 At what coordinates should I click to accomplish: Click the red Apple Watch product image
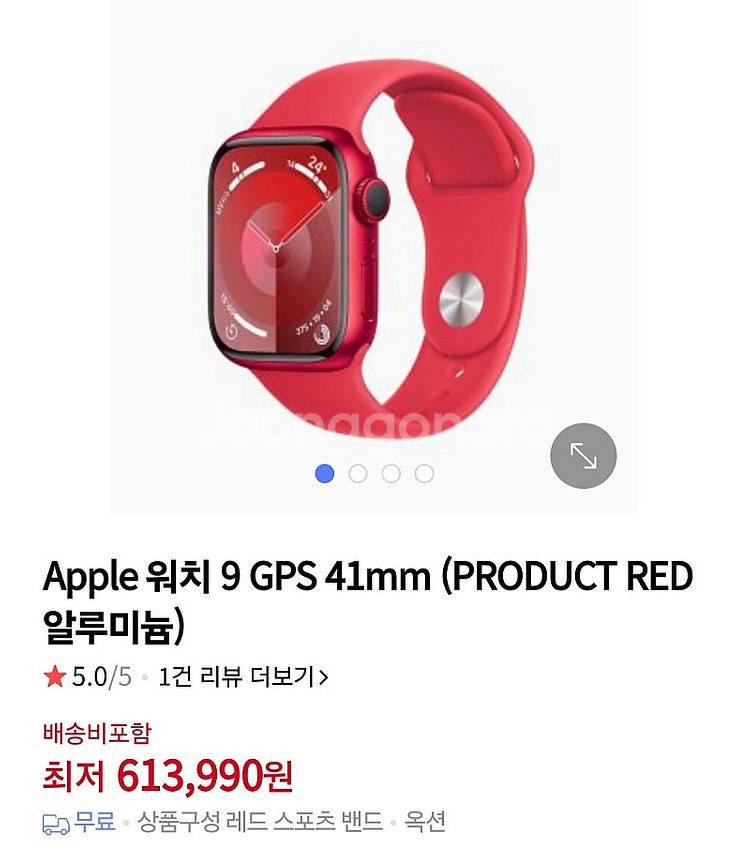tap(371, 248)
